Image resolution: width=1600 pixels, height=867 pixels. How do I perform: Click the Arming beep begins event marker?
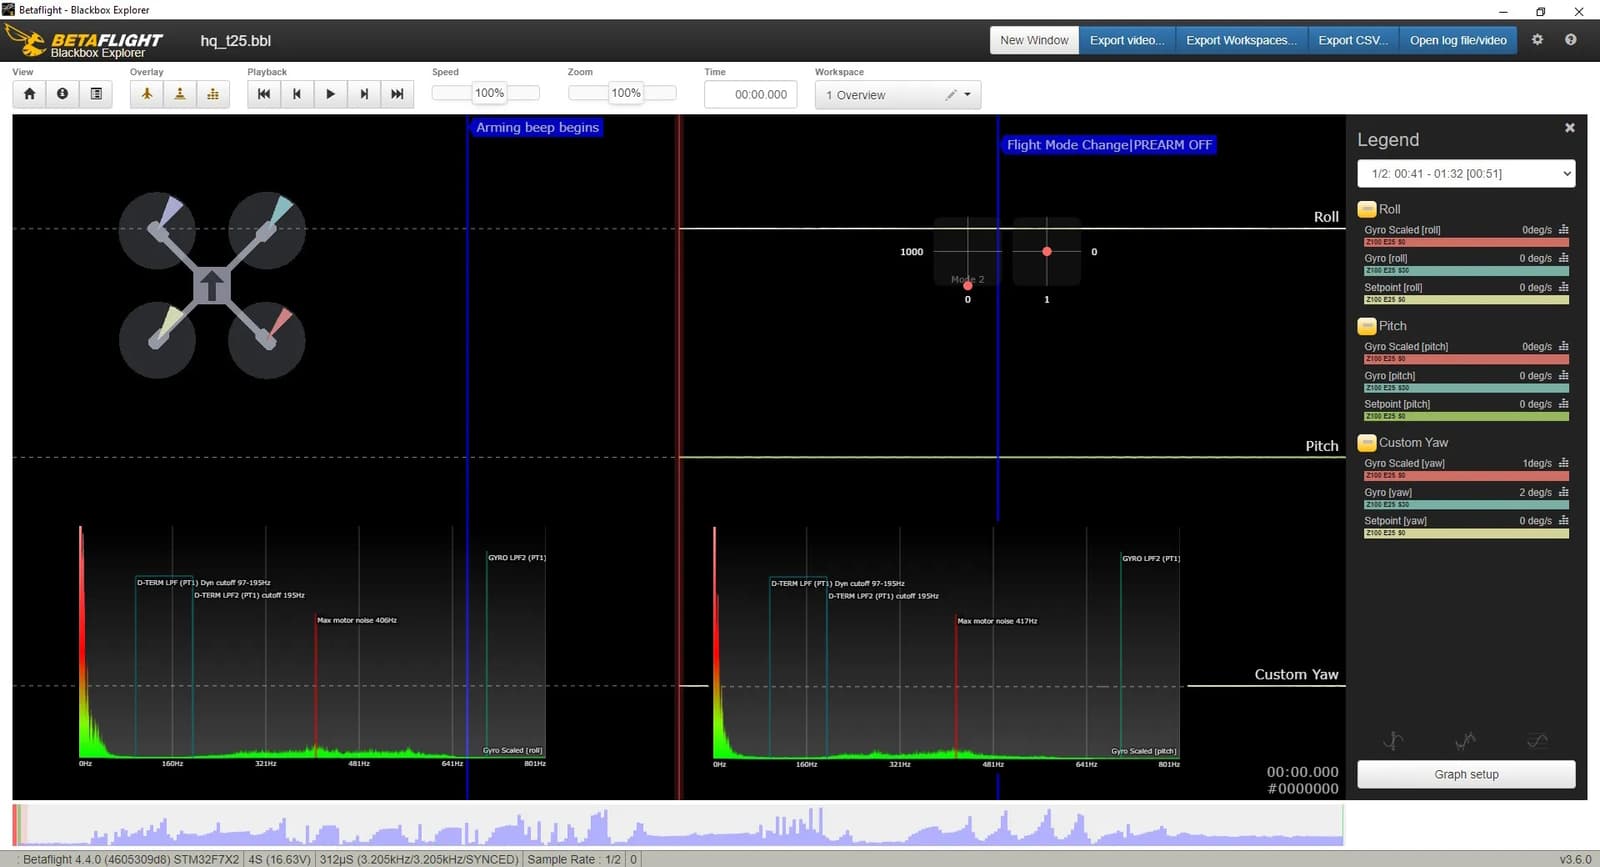point(537,128)
